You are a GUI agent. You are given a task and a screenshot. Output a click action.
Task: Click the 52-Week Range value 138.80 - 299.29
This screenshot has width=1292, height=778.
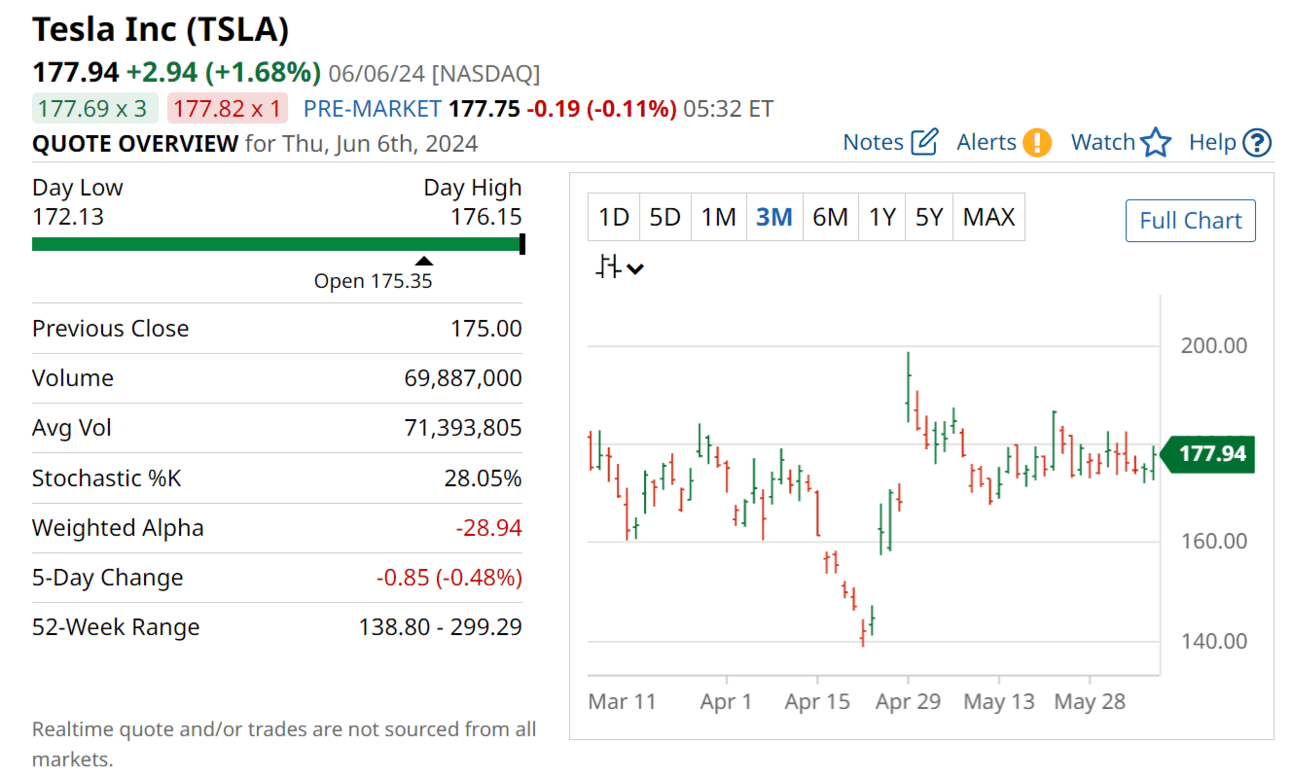click(x=440, y=628)
